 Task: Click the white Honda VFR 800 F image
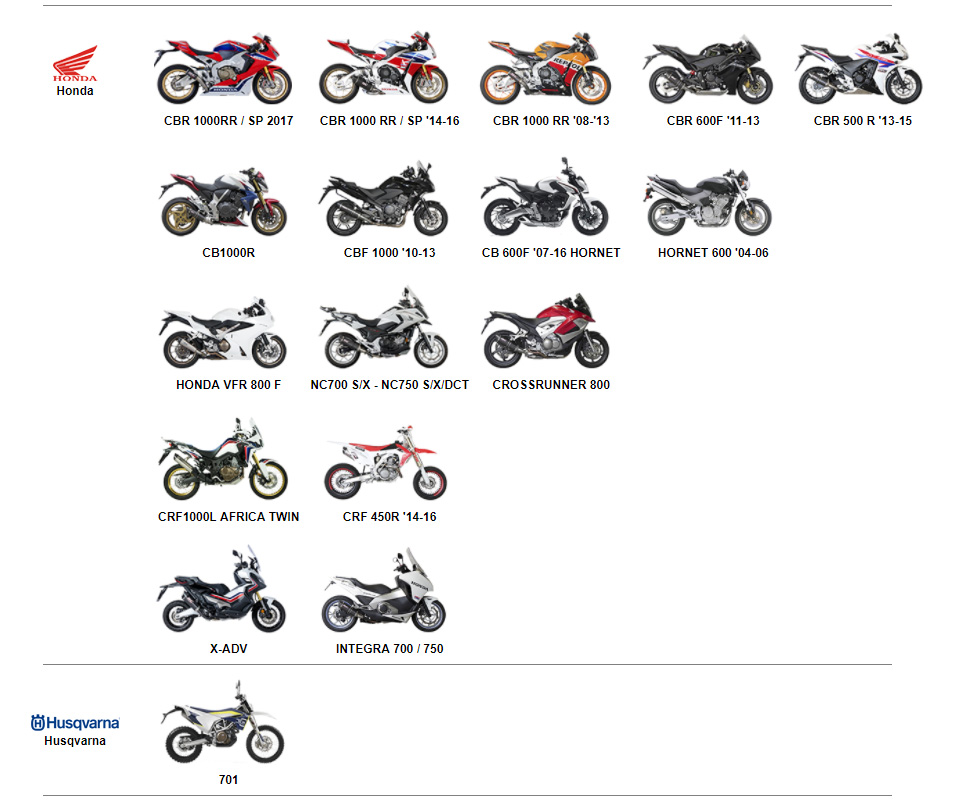pos(223,332)
